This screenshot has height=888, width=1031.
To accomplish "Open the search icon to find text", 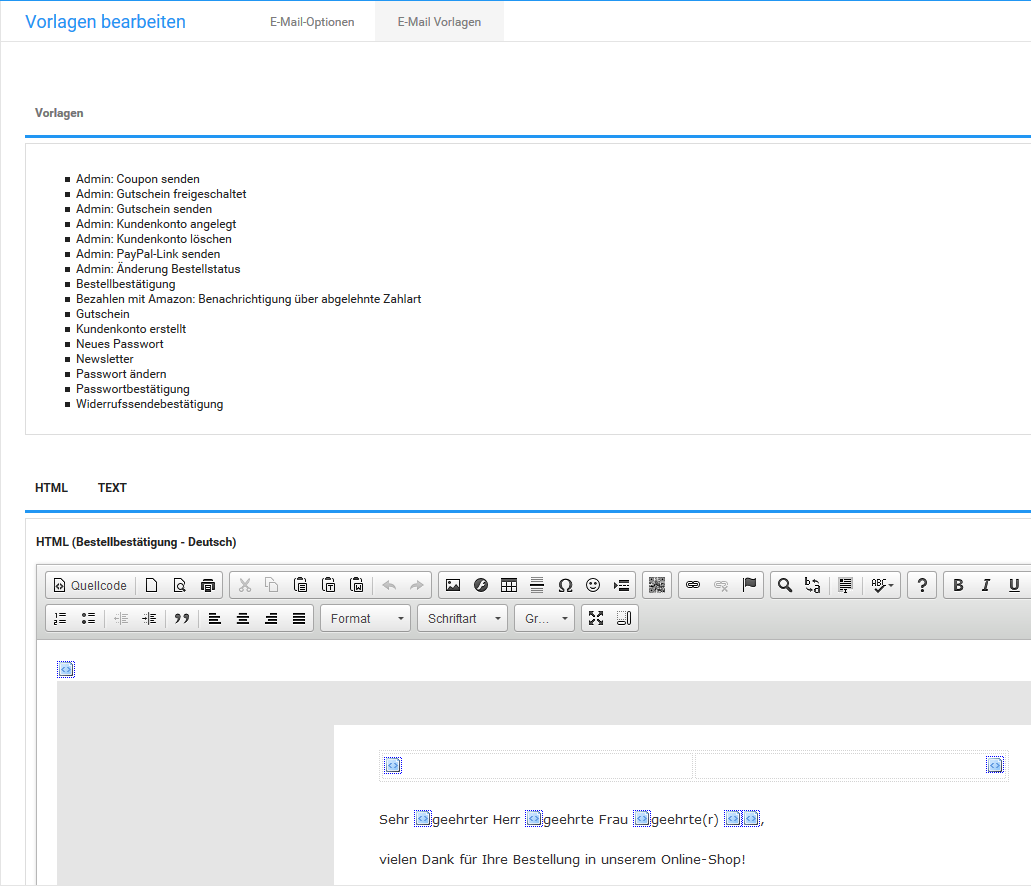I will [x=784, y=585].
